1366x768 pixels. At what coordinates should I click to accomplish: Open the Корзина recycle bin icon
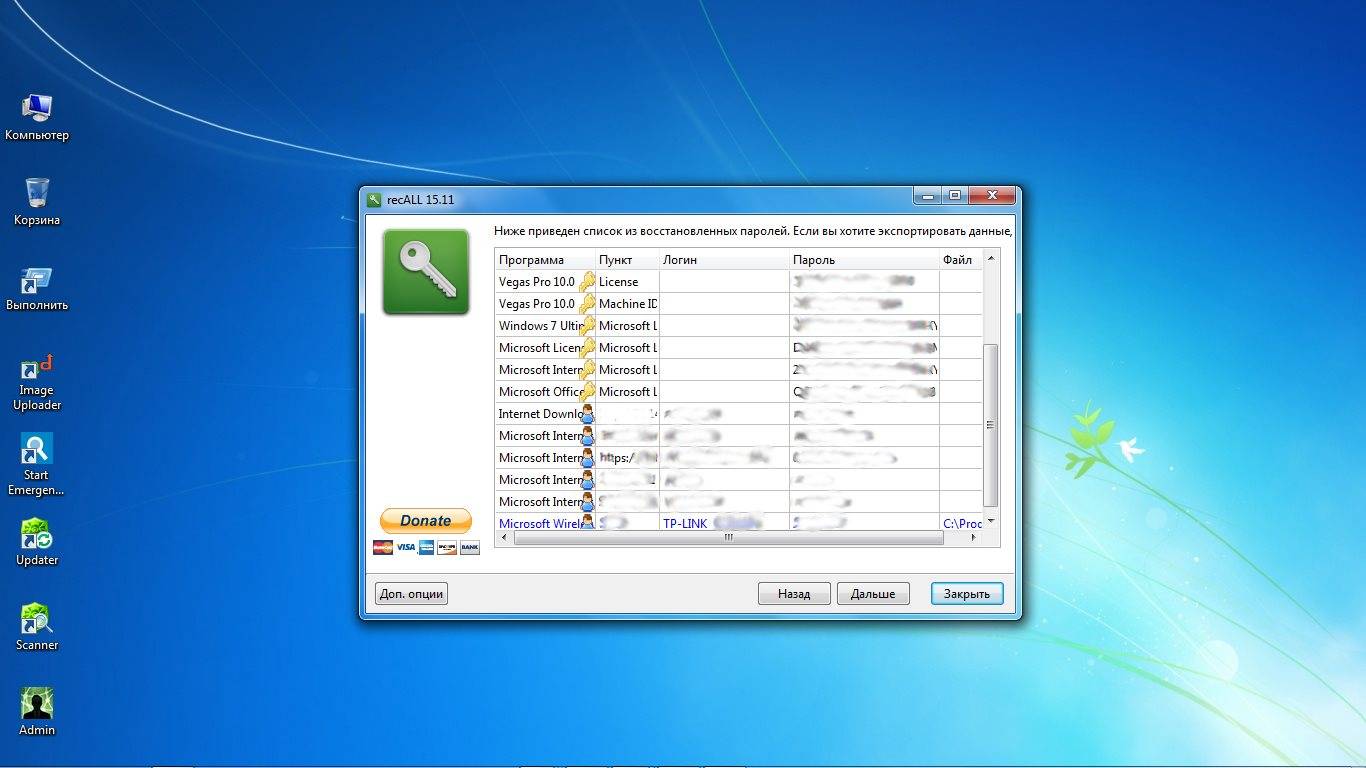pyautogui.click(x=37, y=202)
